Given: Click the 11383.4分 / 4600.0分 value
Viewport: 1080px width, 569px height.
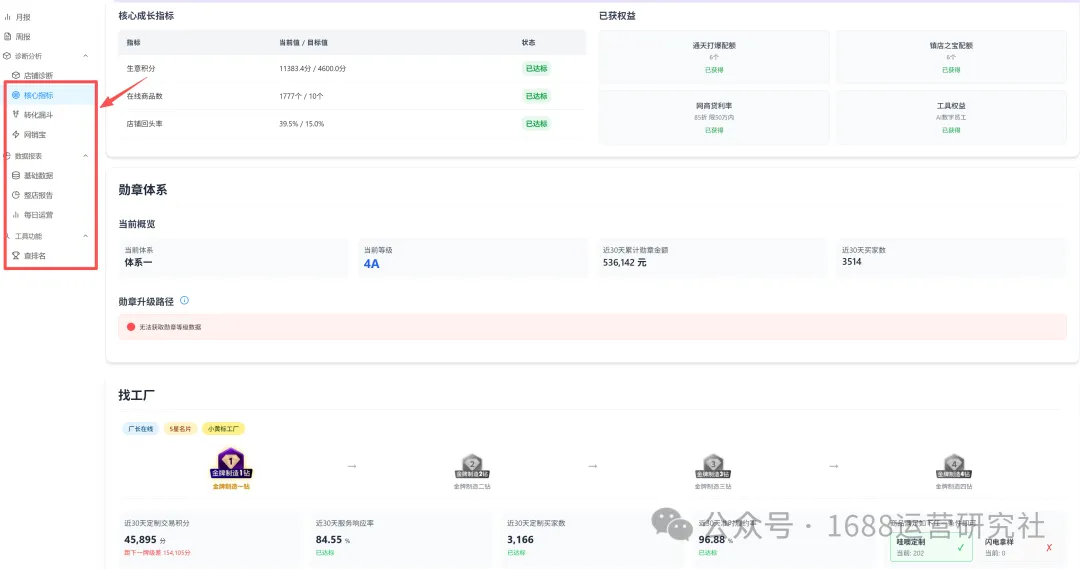Looking at the screenshot, I should [313, 68].
